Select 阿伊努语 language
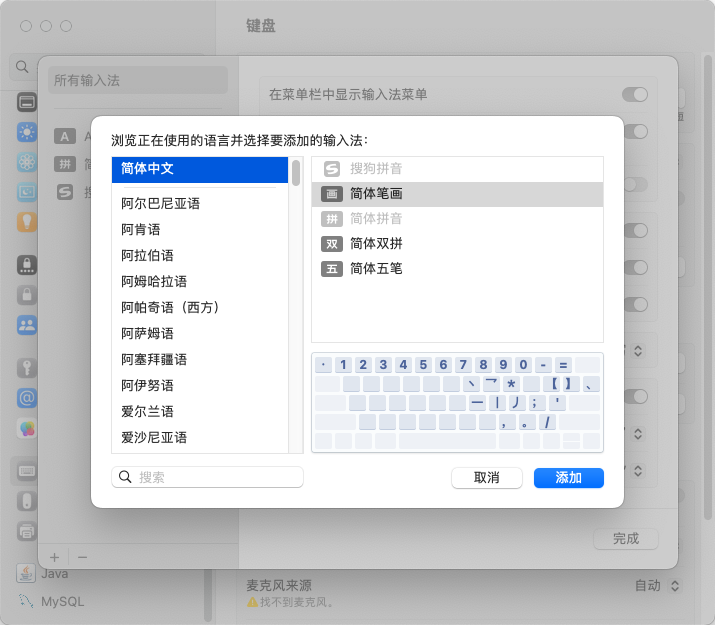 (147, 385)
